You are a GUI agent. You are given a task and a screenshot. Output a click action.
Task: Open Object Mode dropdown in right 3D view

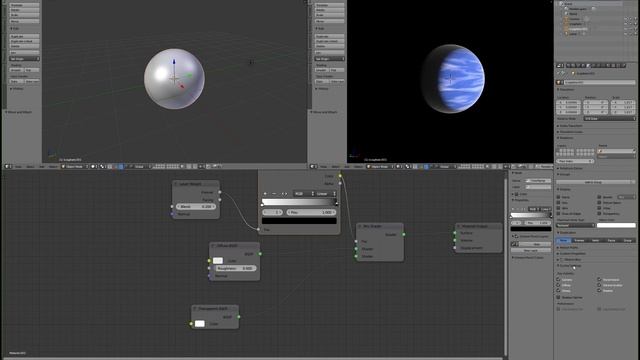380,167
